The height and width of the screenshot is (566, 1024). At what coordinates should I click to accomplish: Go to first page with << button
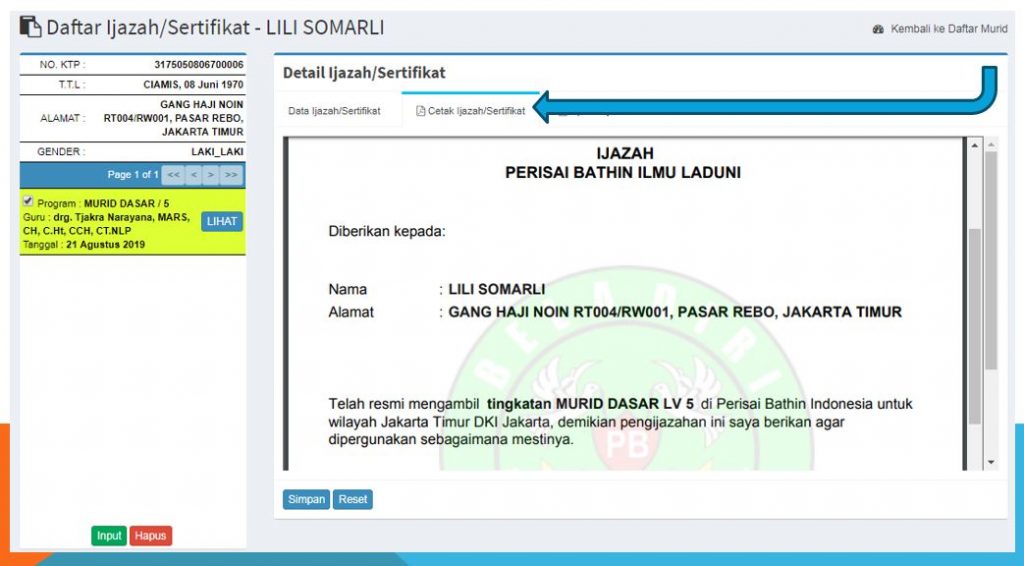pyautogui.click(x=173, y=175)
